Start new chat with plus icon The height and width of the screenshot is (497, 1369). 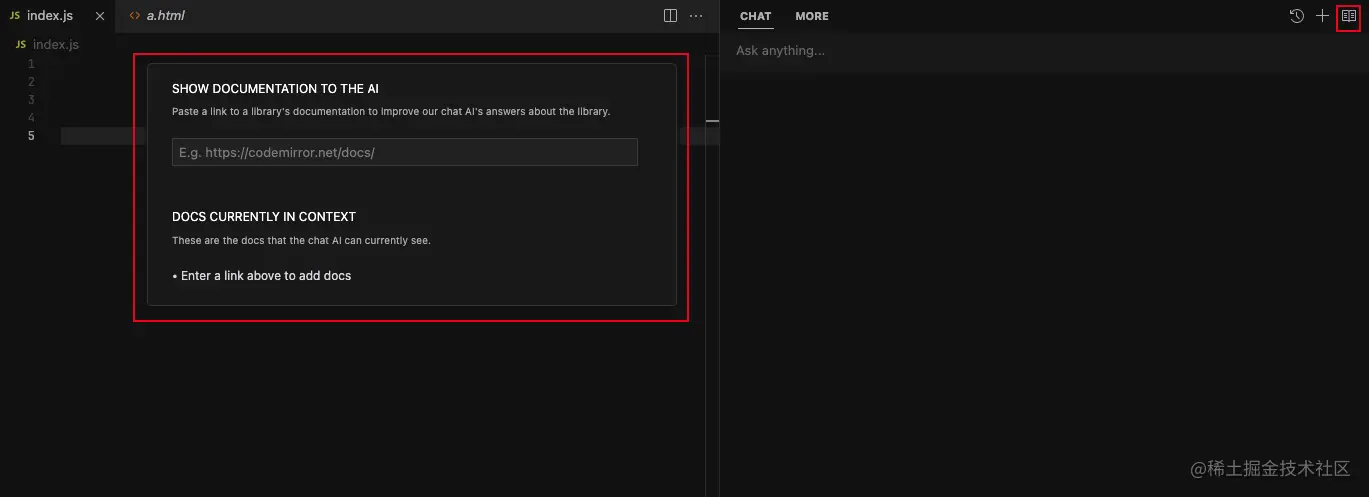[1322, 16]
